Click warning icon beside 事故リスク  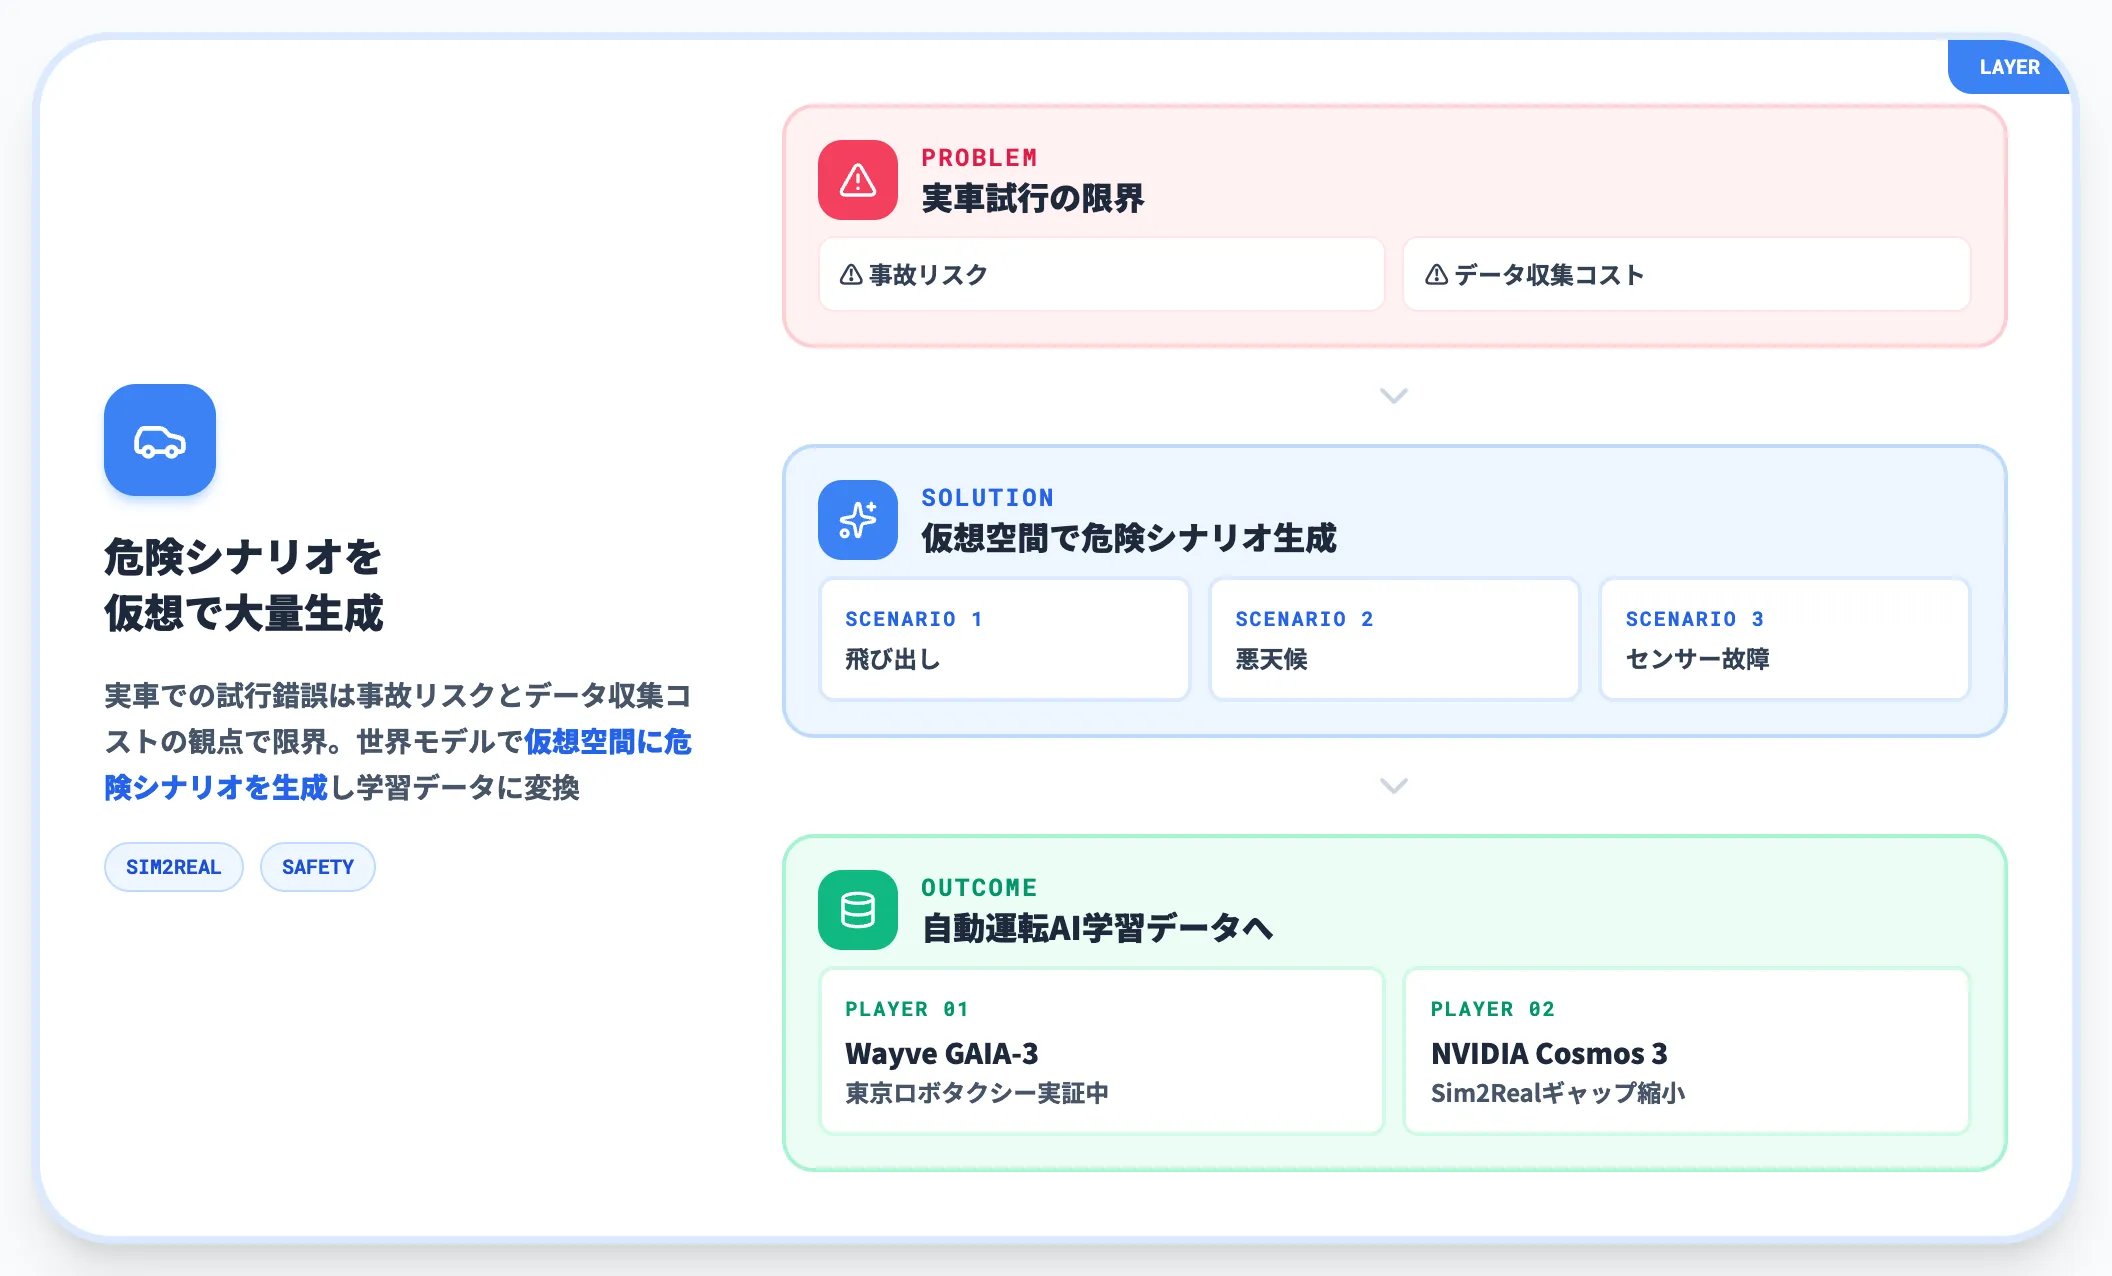pyautogui.click(x=851, y=275)
